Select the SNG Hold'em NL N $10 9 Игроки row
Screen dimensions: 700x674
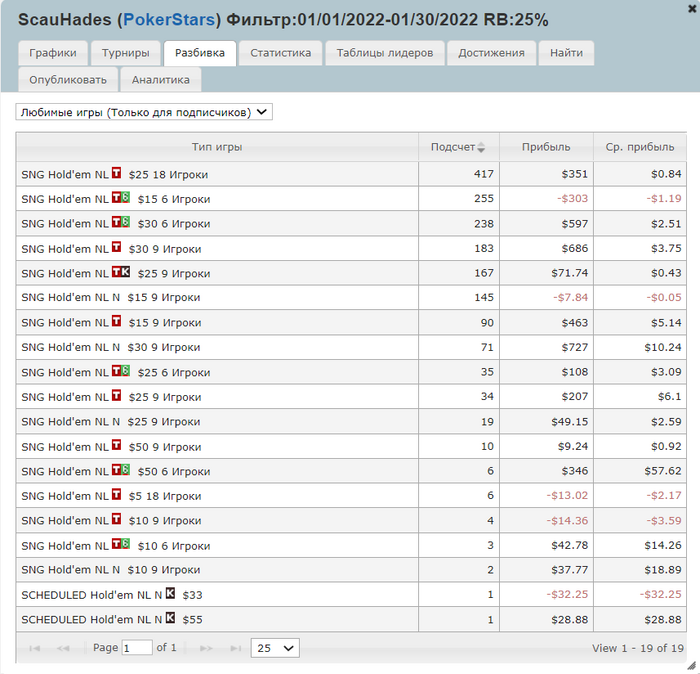pyautogui.click(x=351, y=570)
